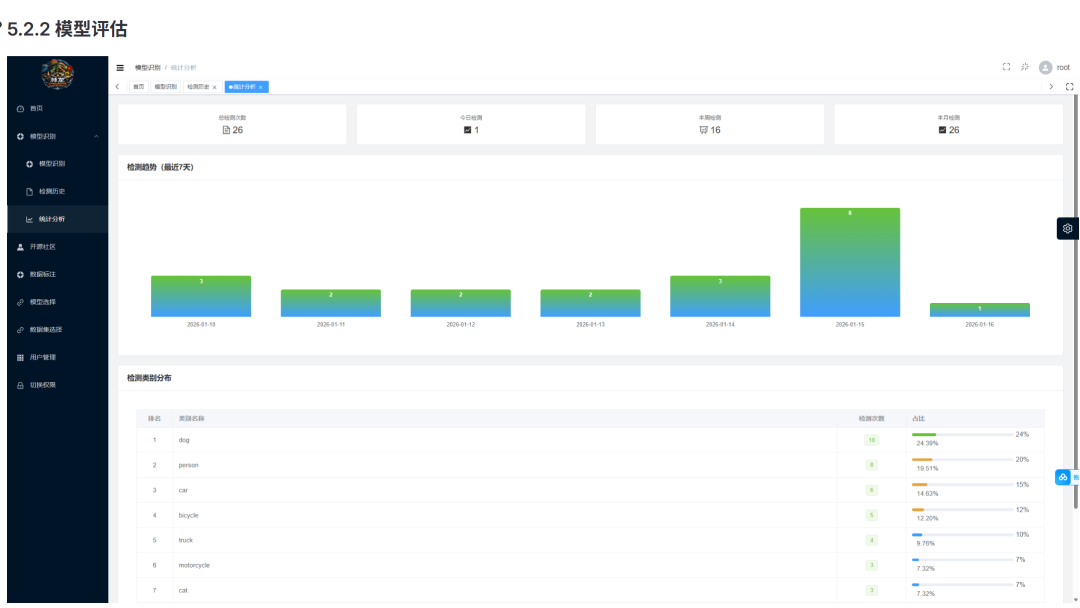Viewport: 1080px width, 608px height.
Task: Click the motorcycle row name
Action: (194, 565)
